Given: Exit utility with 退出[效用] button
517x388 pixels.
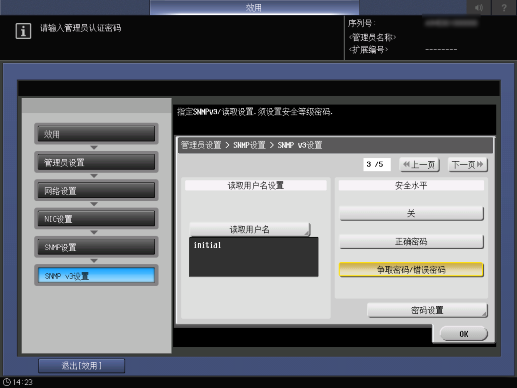Looking at the screenshot, I should point(82,366).
